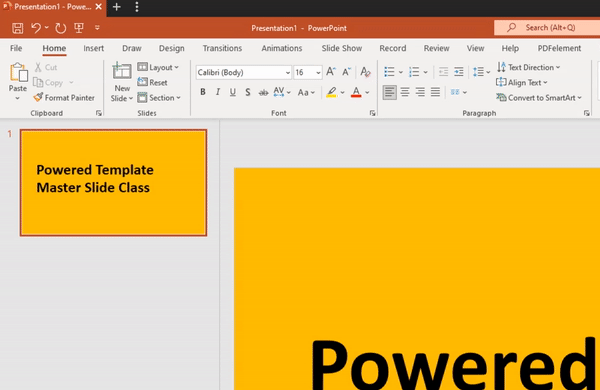
Task: Align text left
Action: pyautogui.click(x=390, y=92)
